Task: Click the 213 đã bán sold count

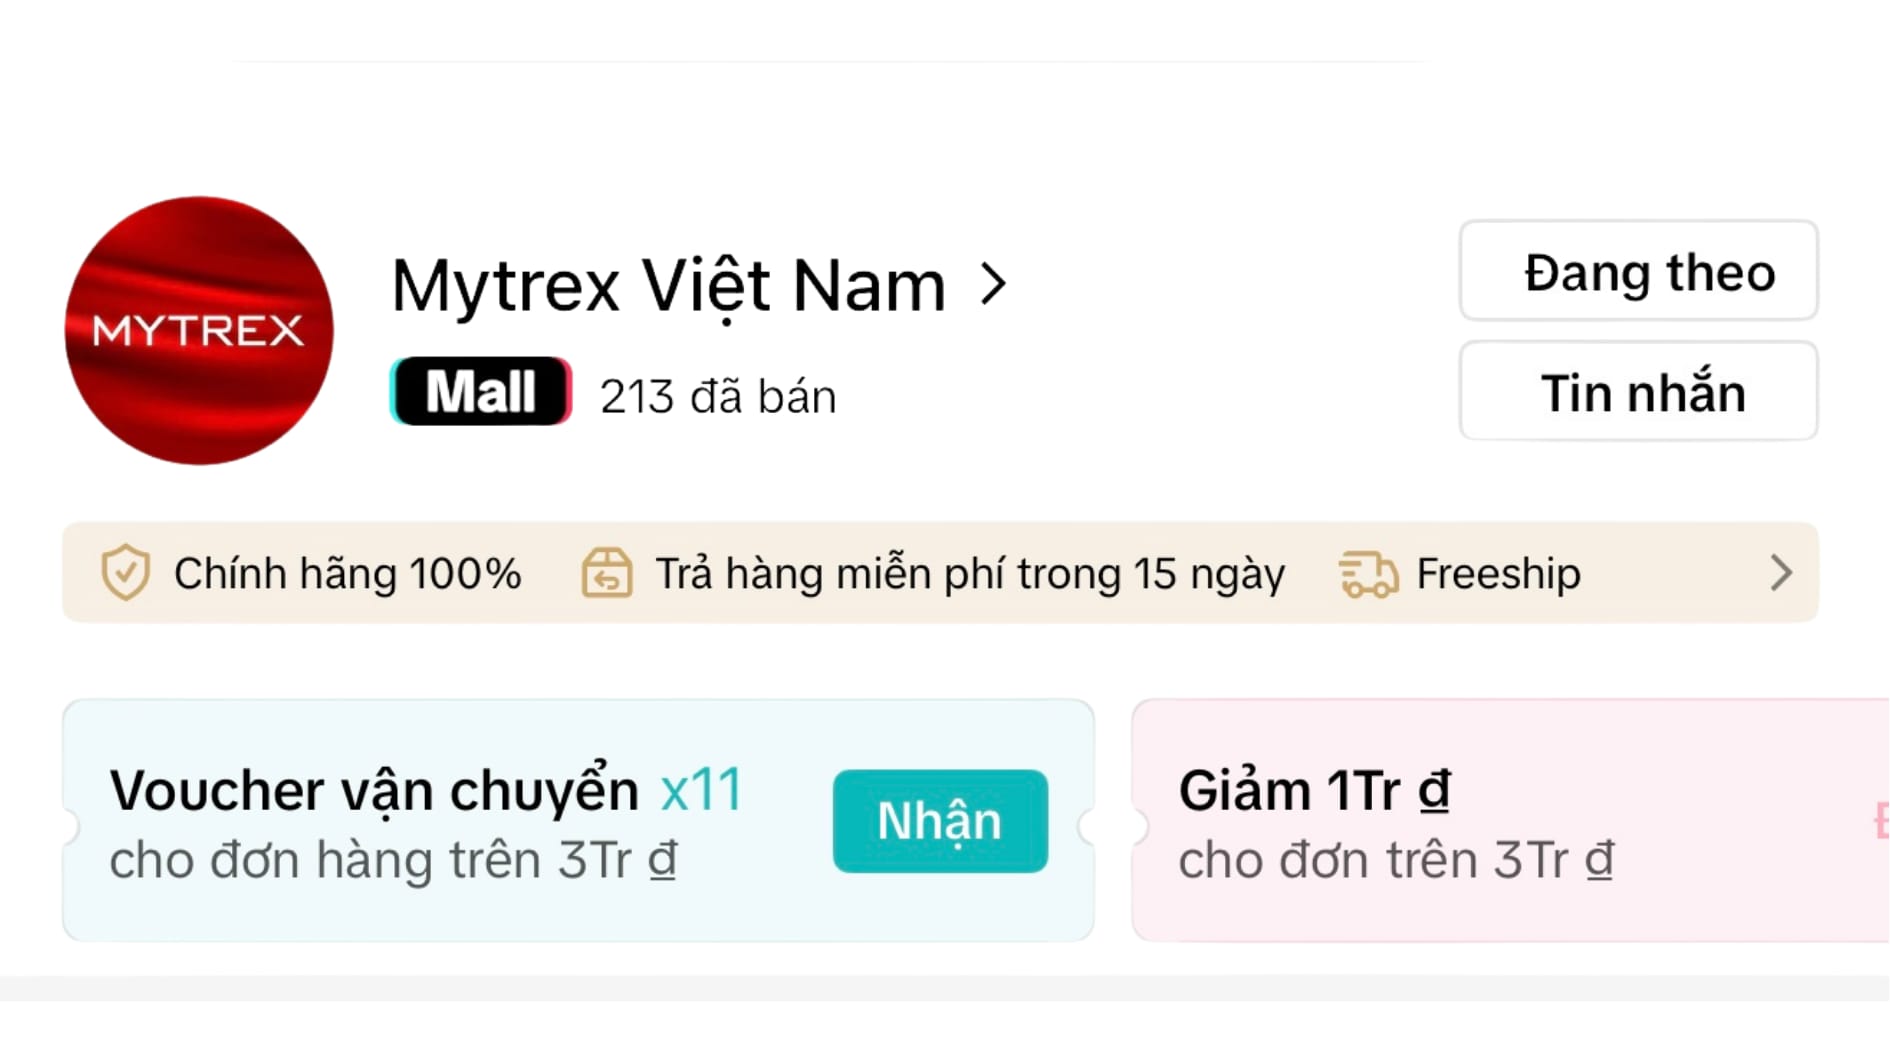Action: 717,397
